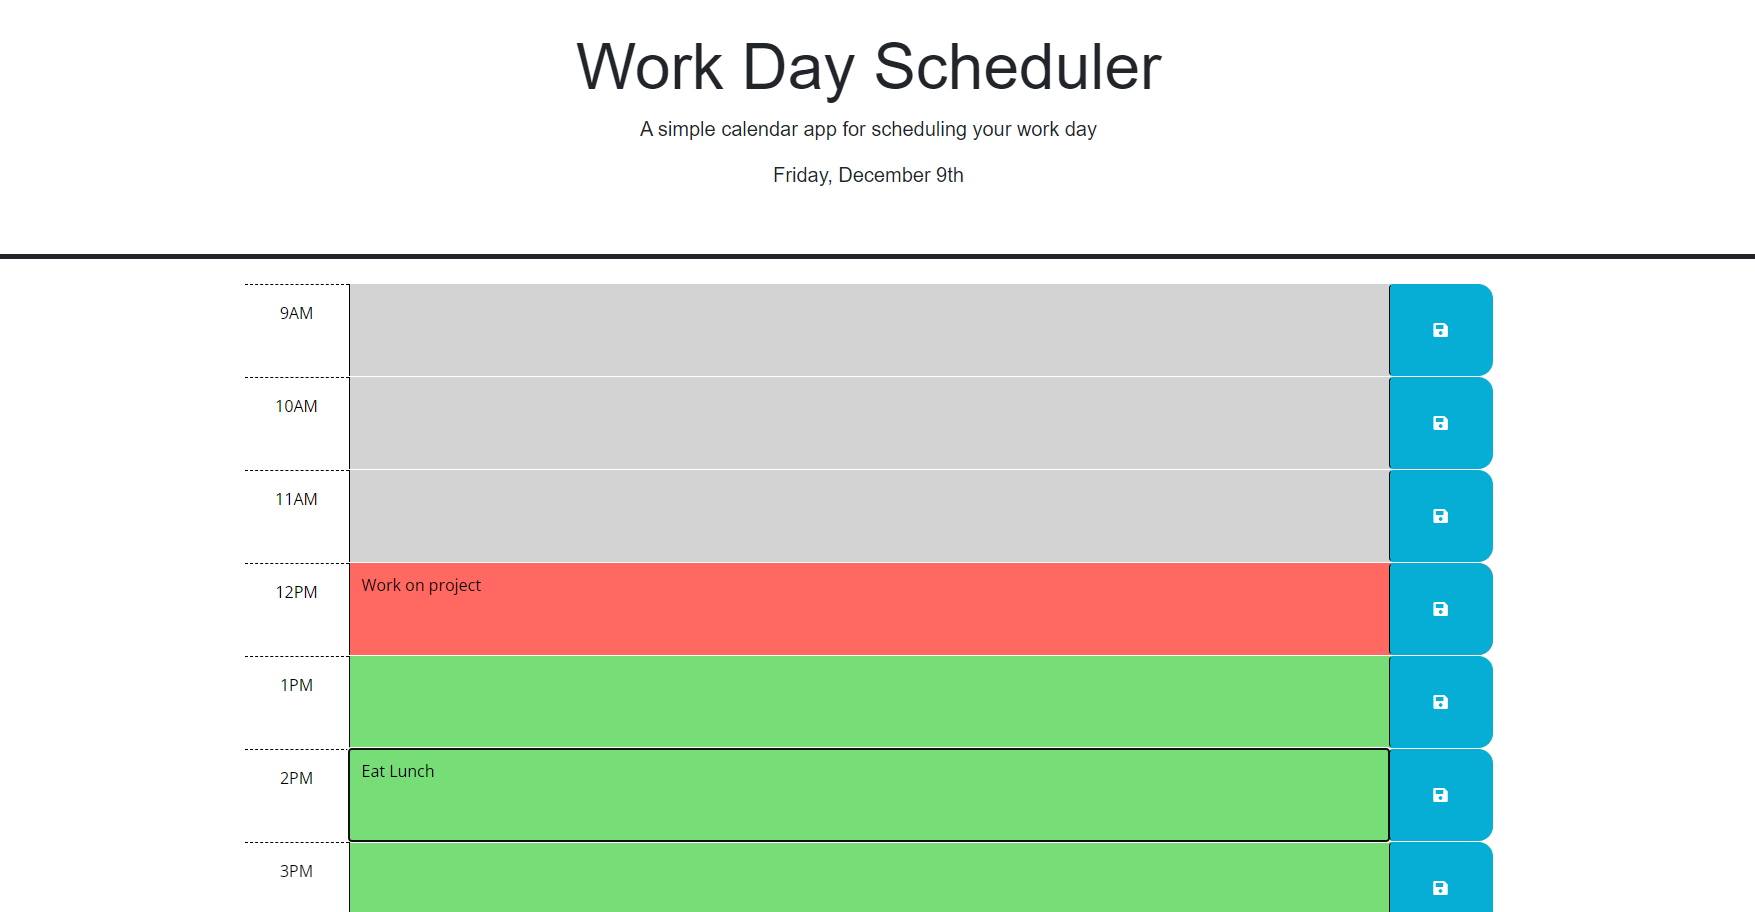This screenshot has height=912, width=1755.
Task: Click the 9AM time label
Action: point(295,313)
